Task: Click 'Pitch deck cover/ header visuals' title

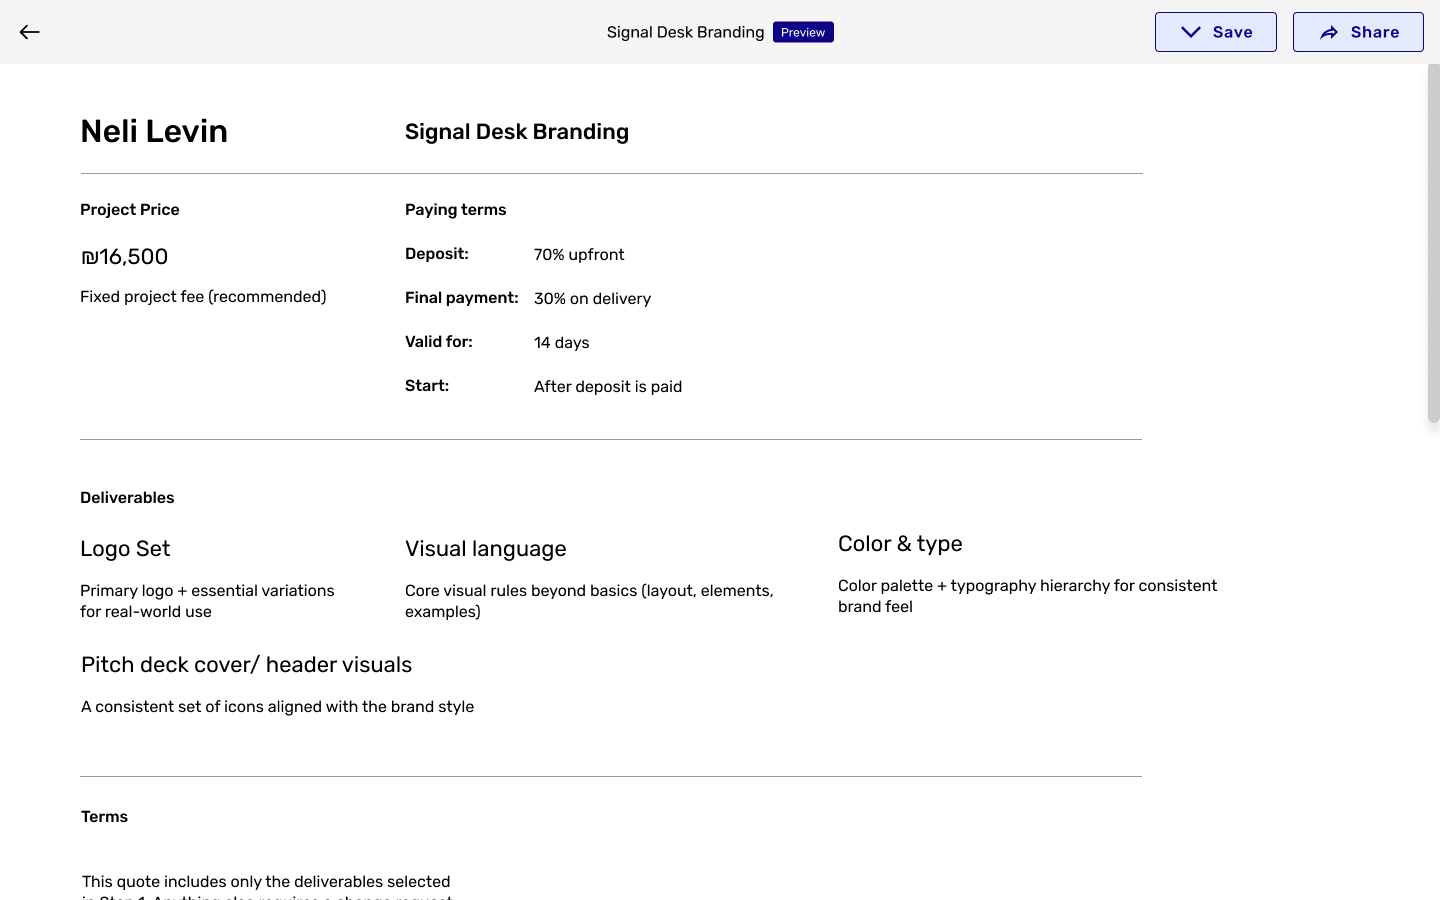Action: point(246,665)
